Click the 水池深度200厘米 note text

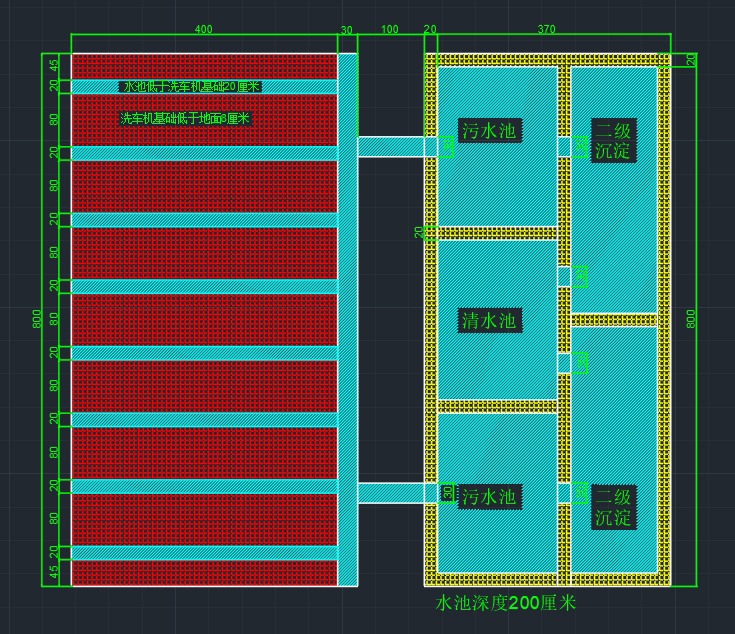[x=505, y=603]
